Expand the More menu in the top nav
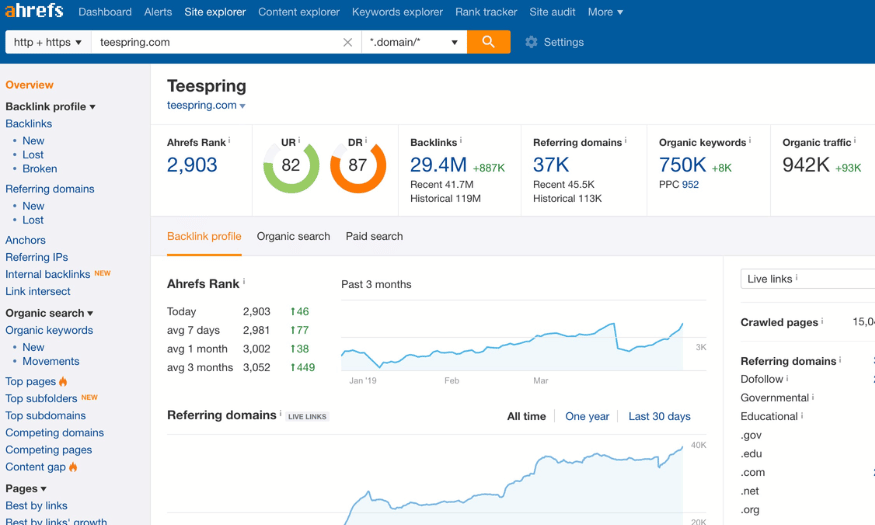The height and width of the screenshot is (525, 875). 605,12
